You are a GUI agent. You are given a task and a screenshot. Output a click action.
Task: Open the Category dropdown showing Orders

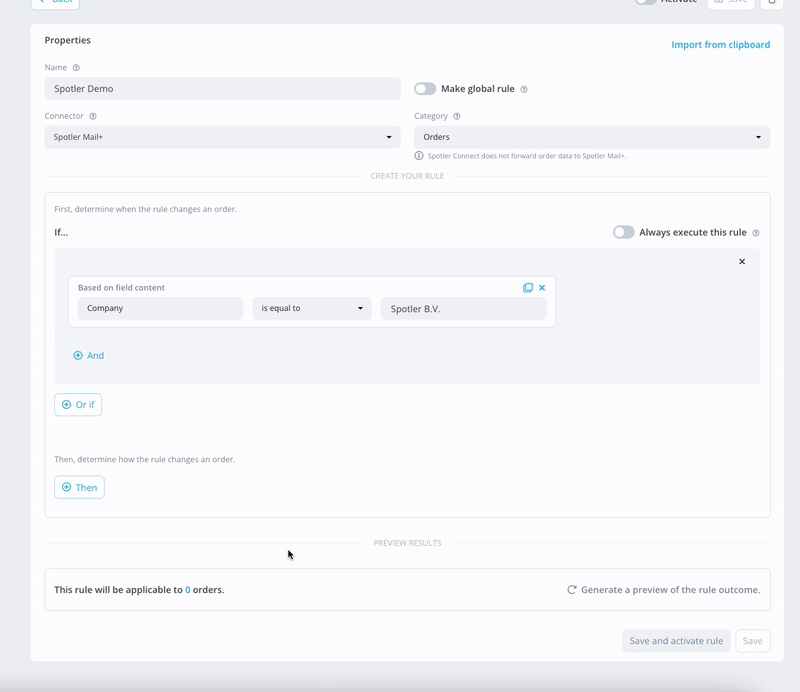pos(592,137)
